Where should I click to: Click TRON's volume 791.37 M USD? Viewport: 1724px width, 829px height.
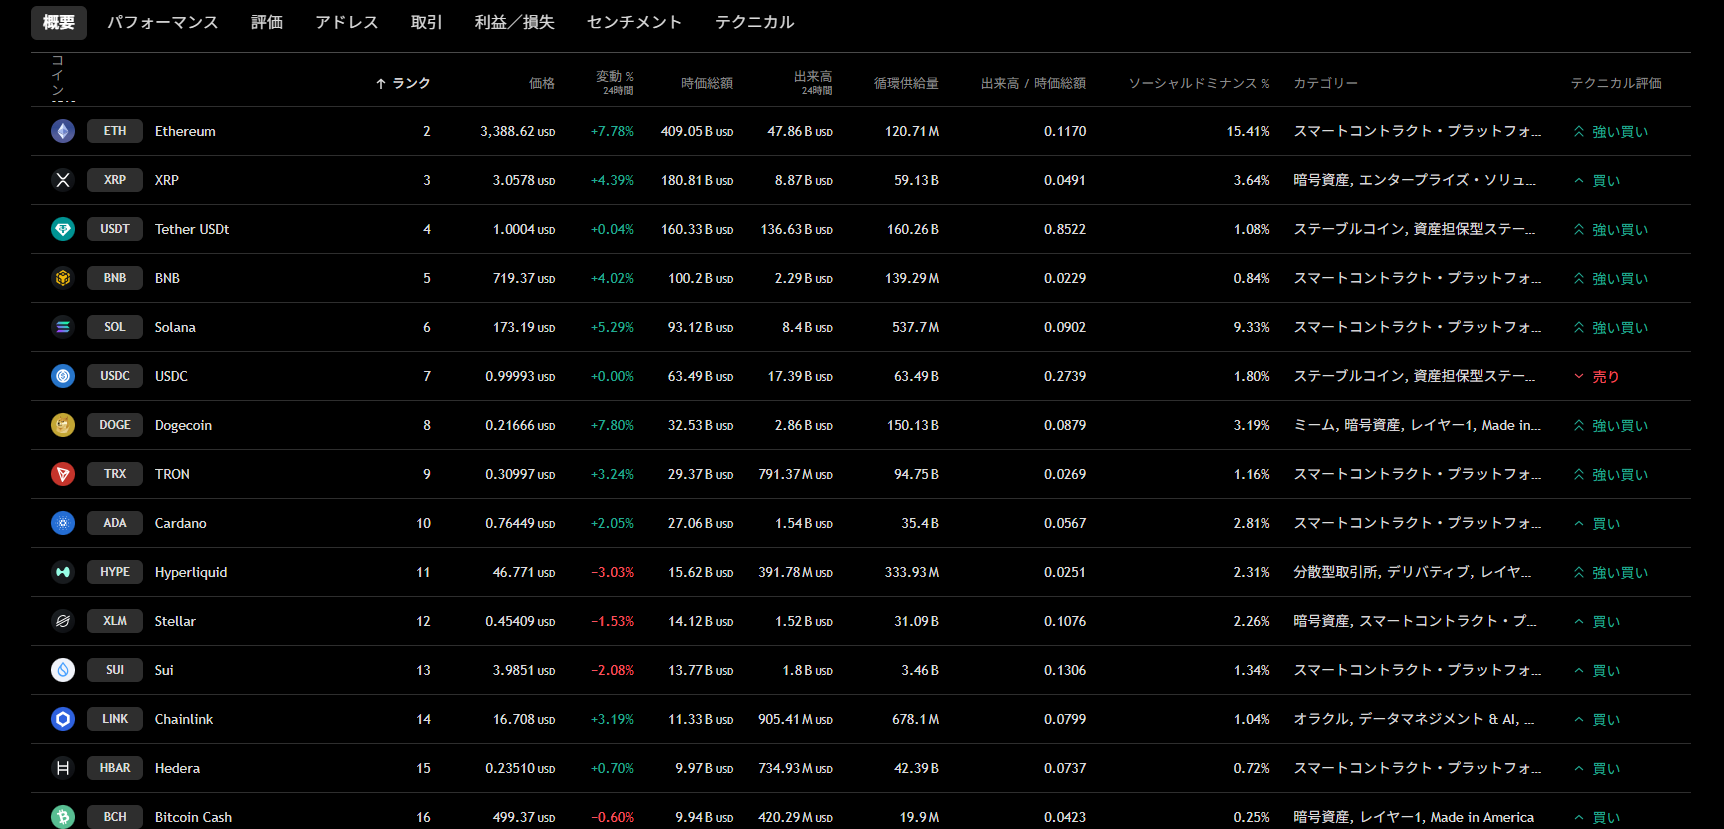[795, 474]
